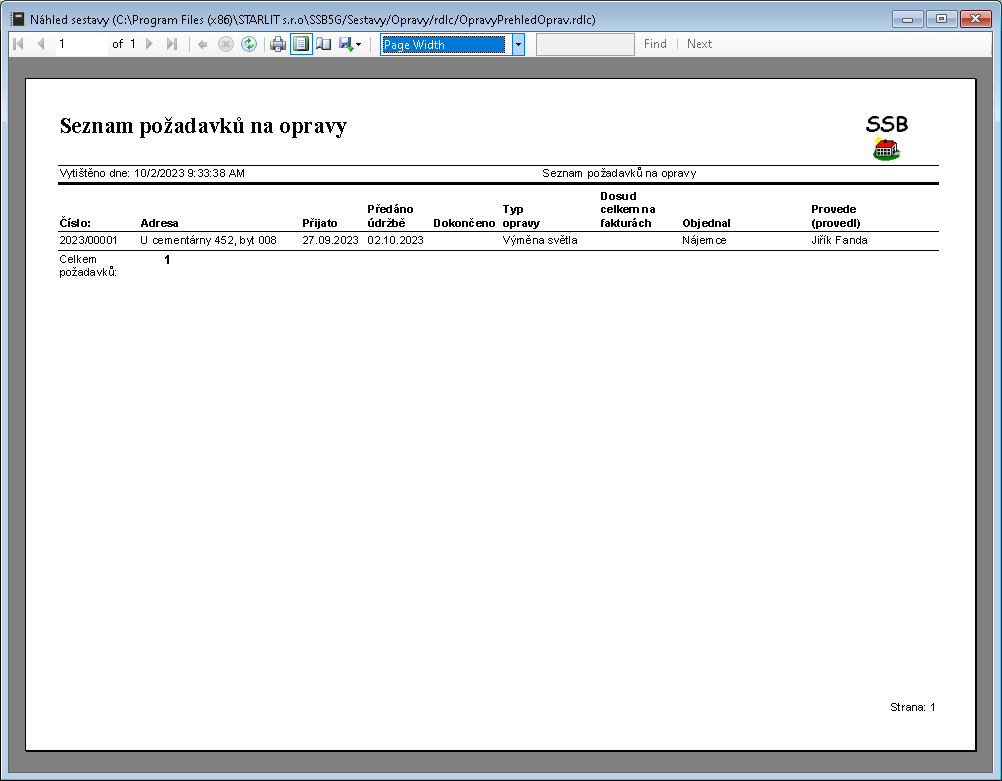Image resolution: width=1002 pixels, height=781 pixels.
Task: Click the SSB house logo in report
Action: tap(886, 150)
